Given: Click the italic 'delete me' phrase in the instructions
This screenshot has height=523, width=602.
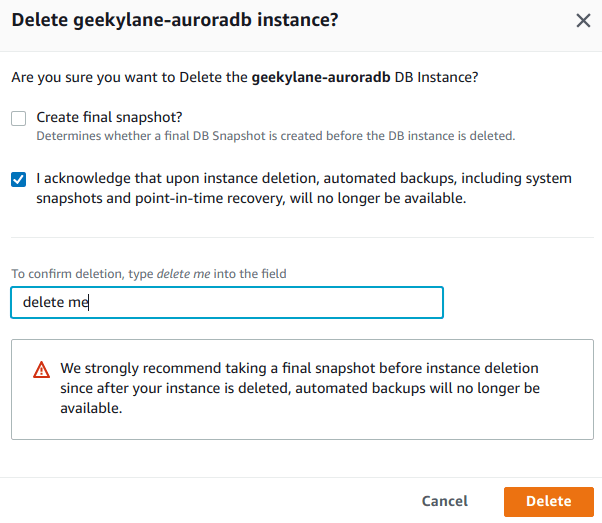Looking at the screenshot, I should (184, 274).
